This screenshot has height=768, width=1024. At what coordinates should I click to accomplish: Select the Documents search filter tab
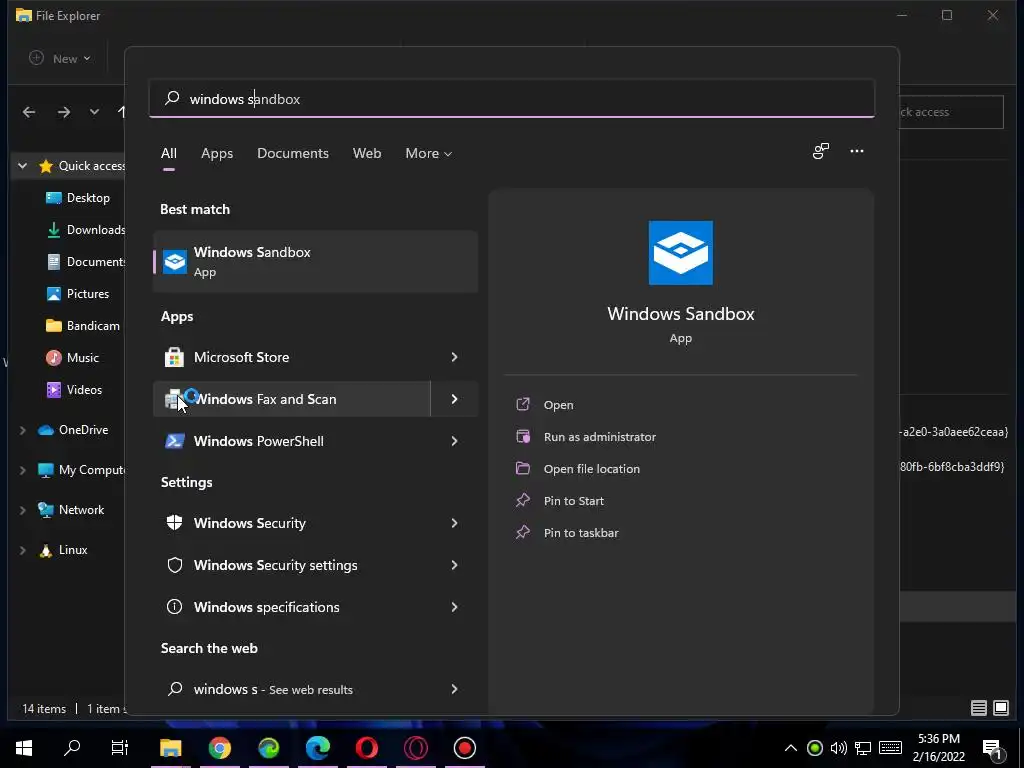[x=293, y=153]
